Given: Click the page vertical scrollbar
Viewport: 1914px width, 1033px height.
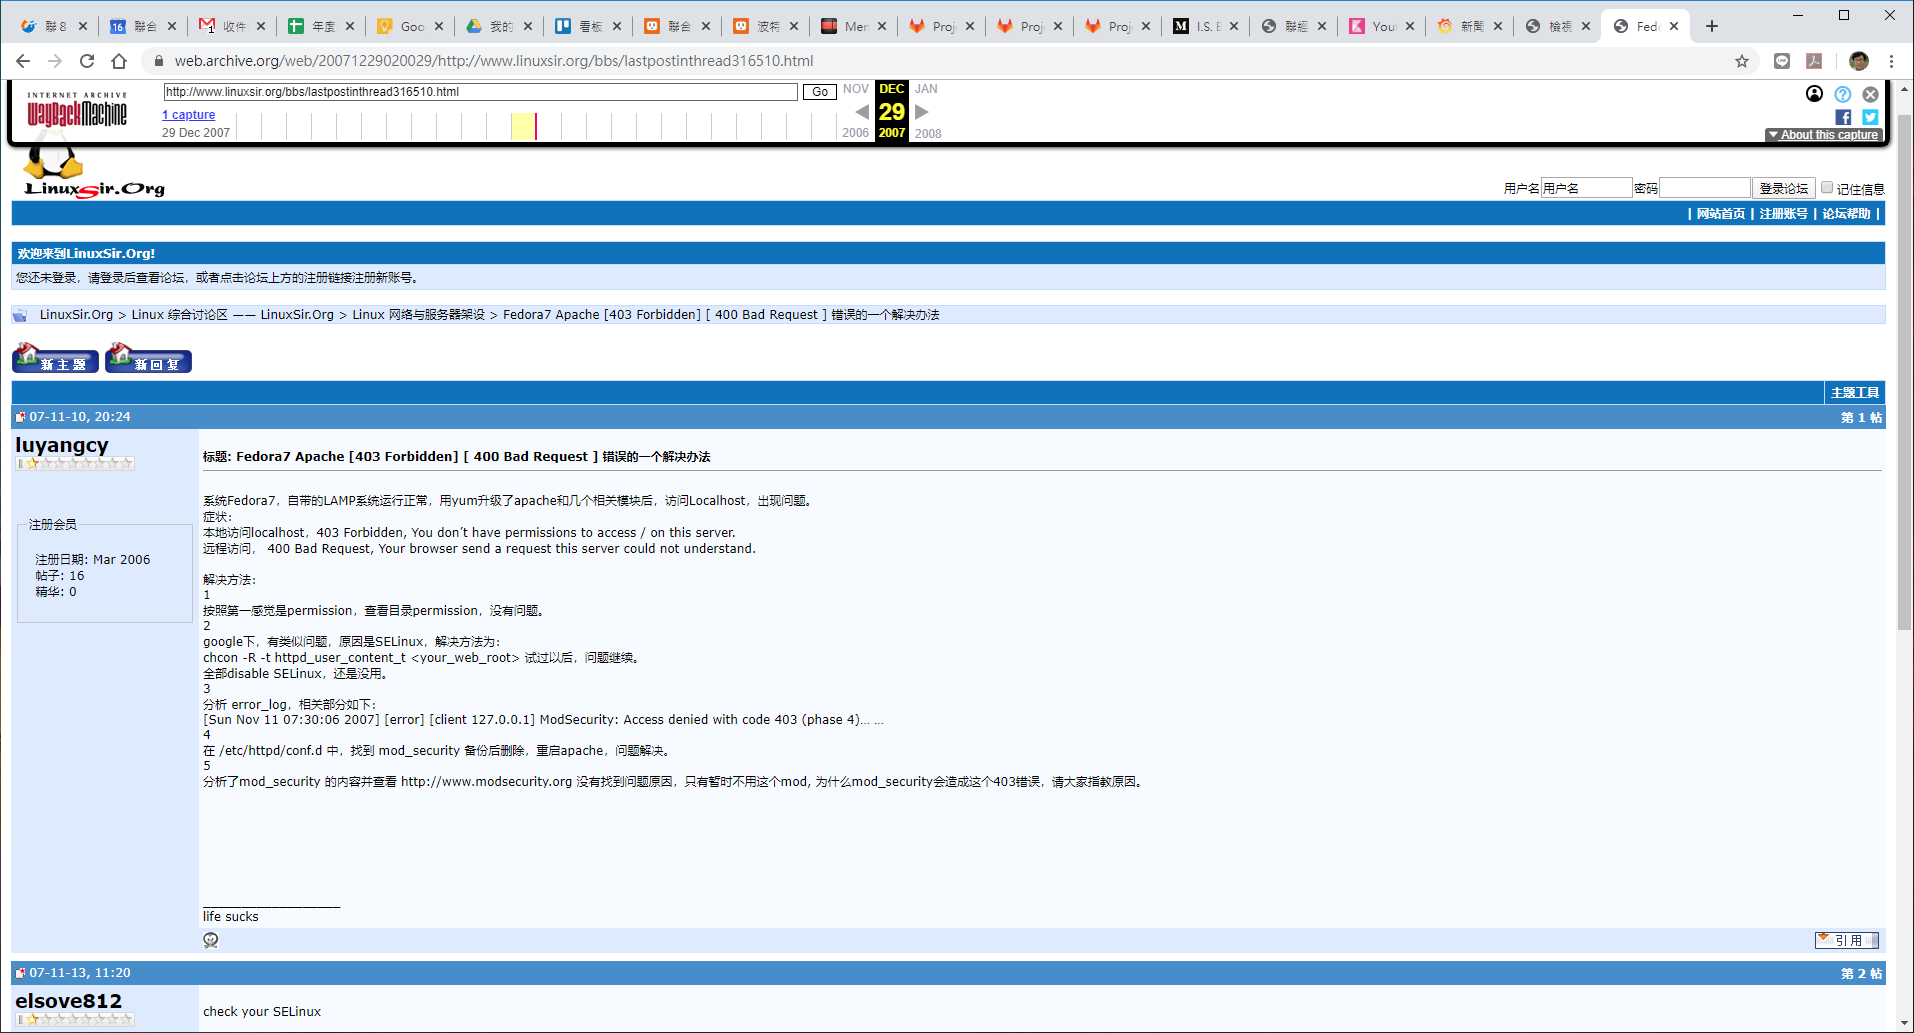Looking at the screenshot, I should pos(1904,370).
